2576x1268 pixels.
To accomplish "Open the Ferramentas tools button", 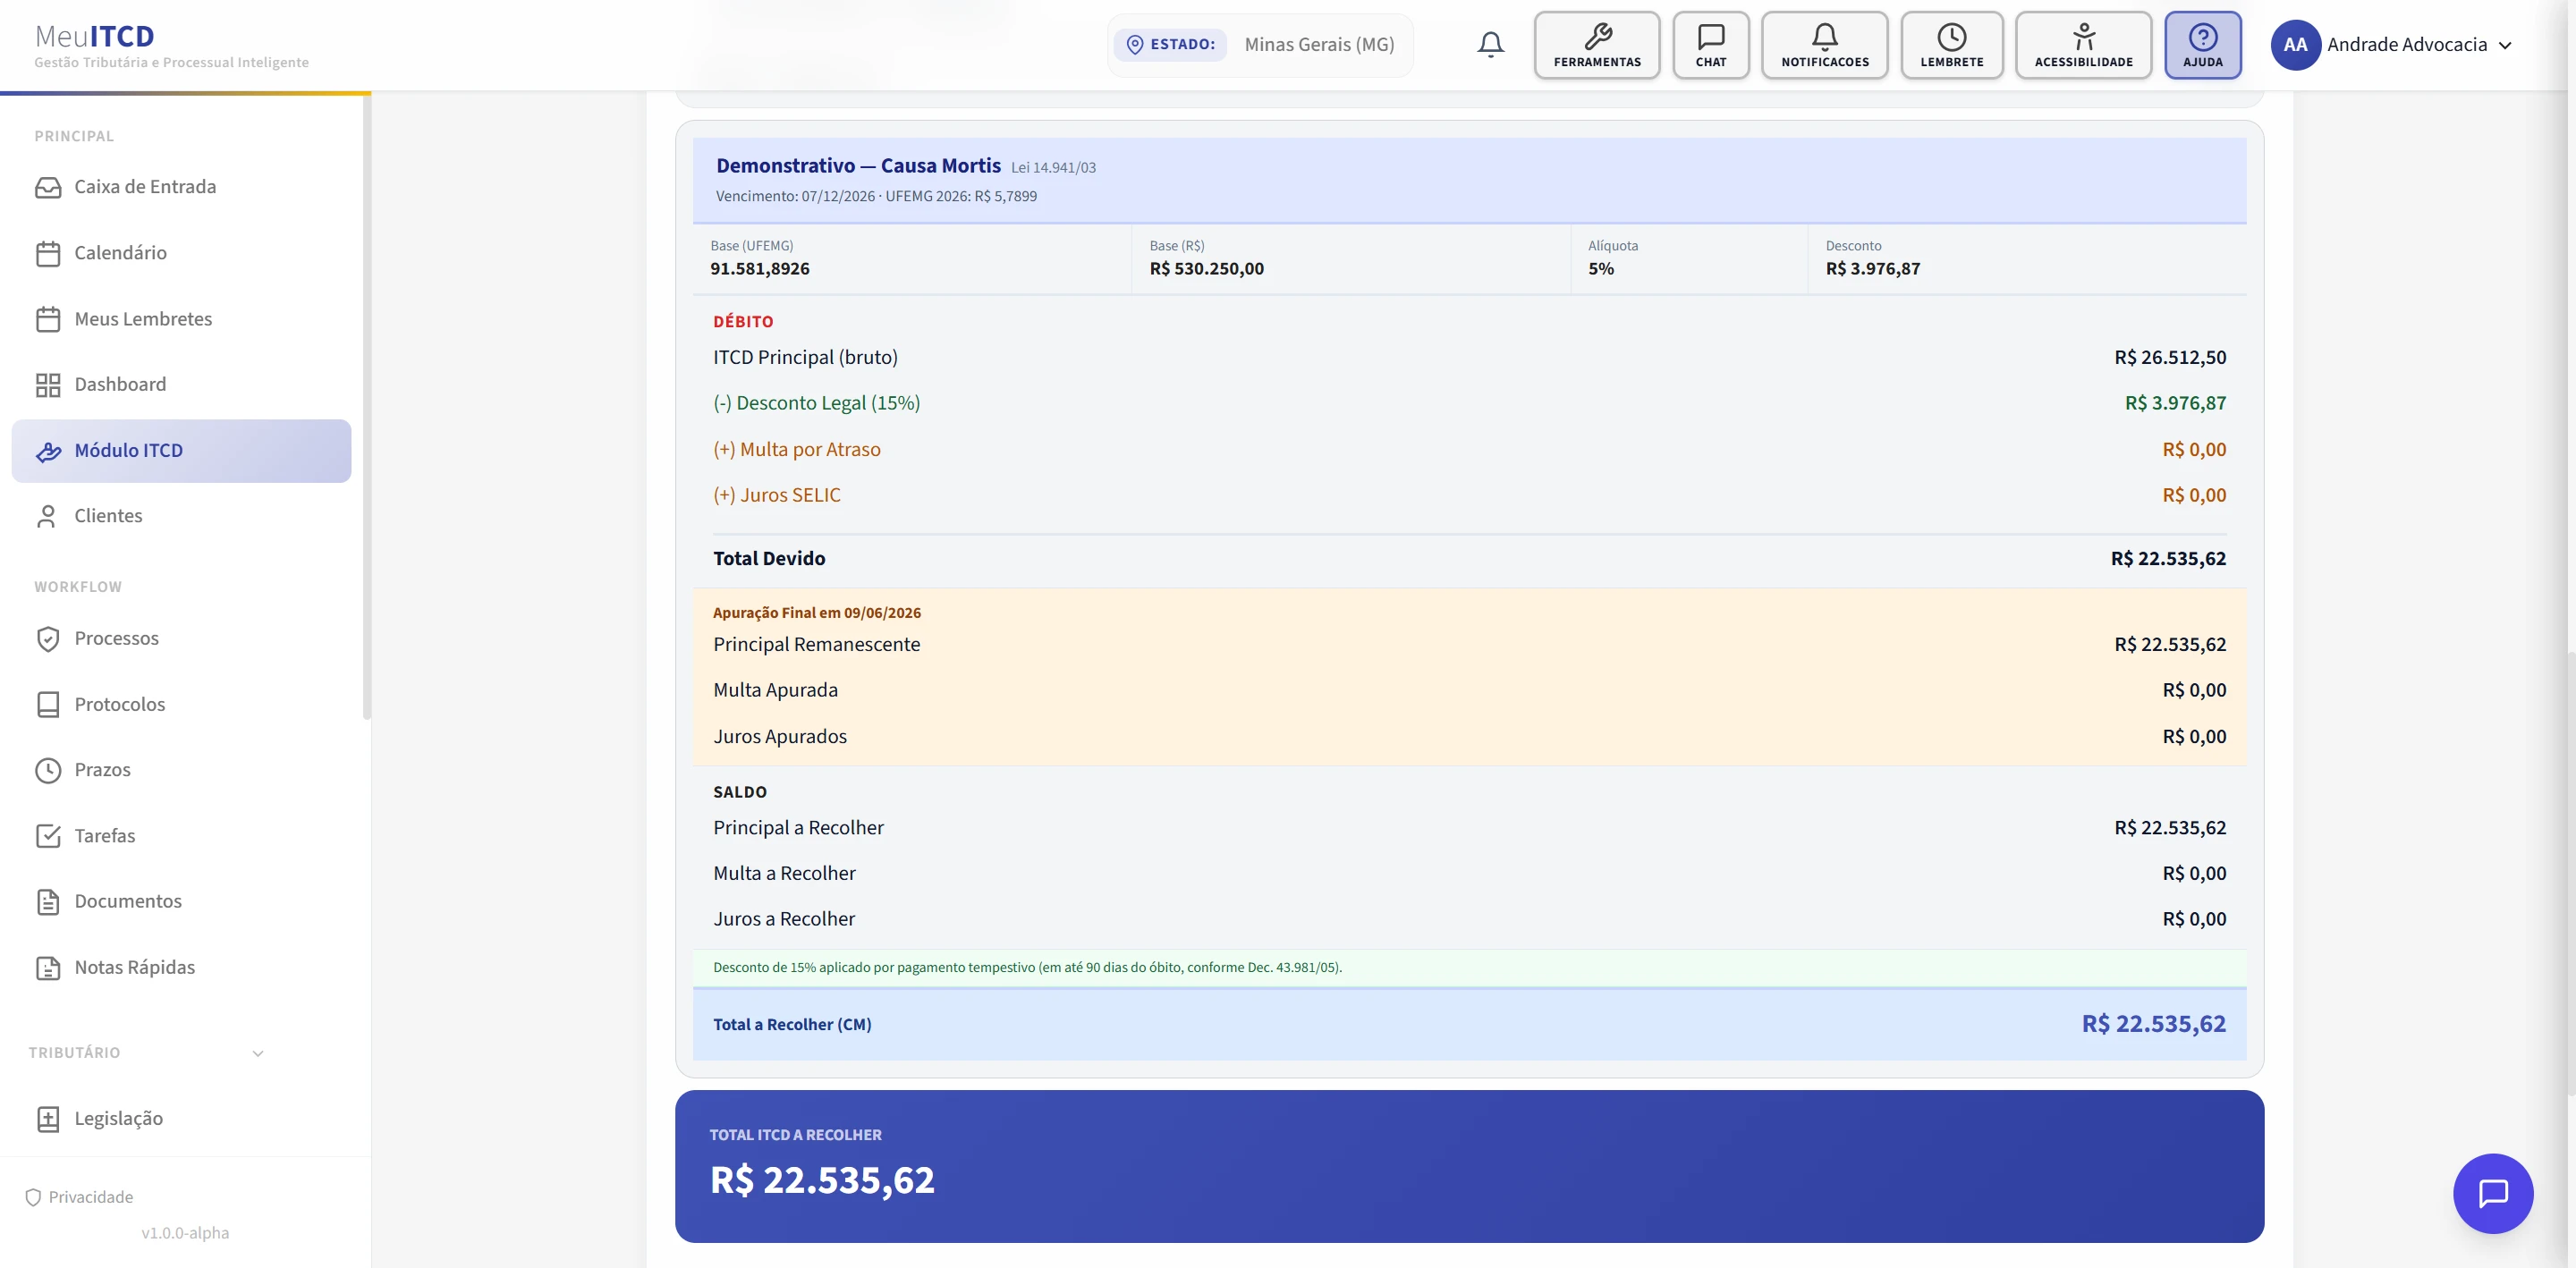I will tap(1597, 45).
